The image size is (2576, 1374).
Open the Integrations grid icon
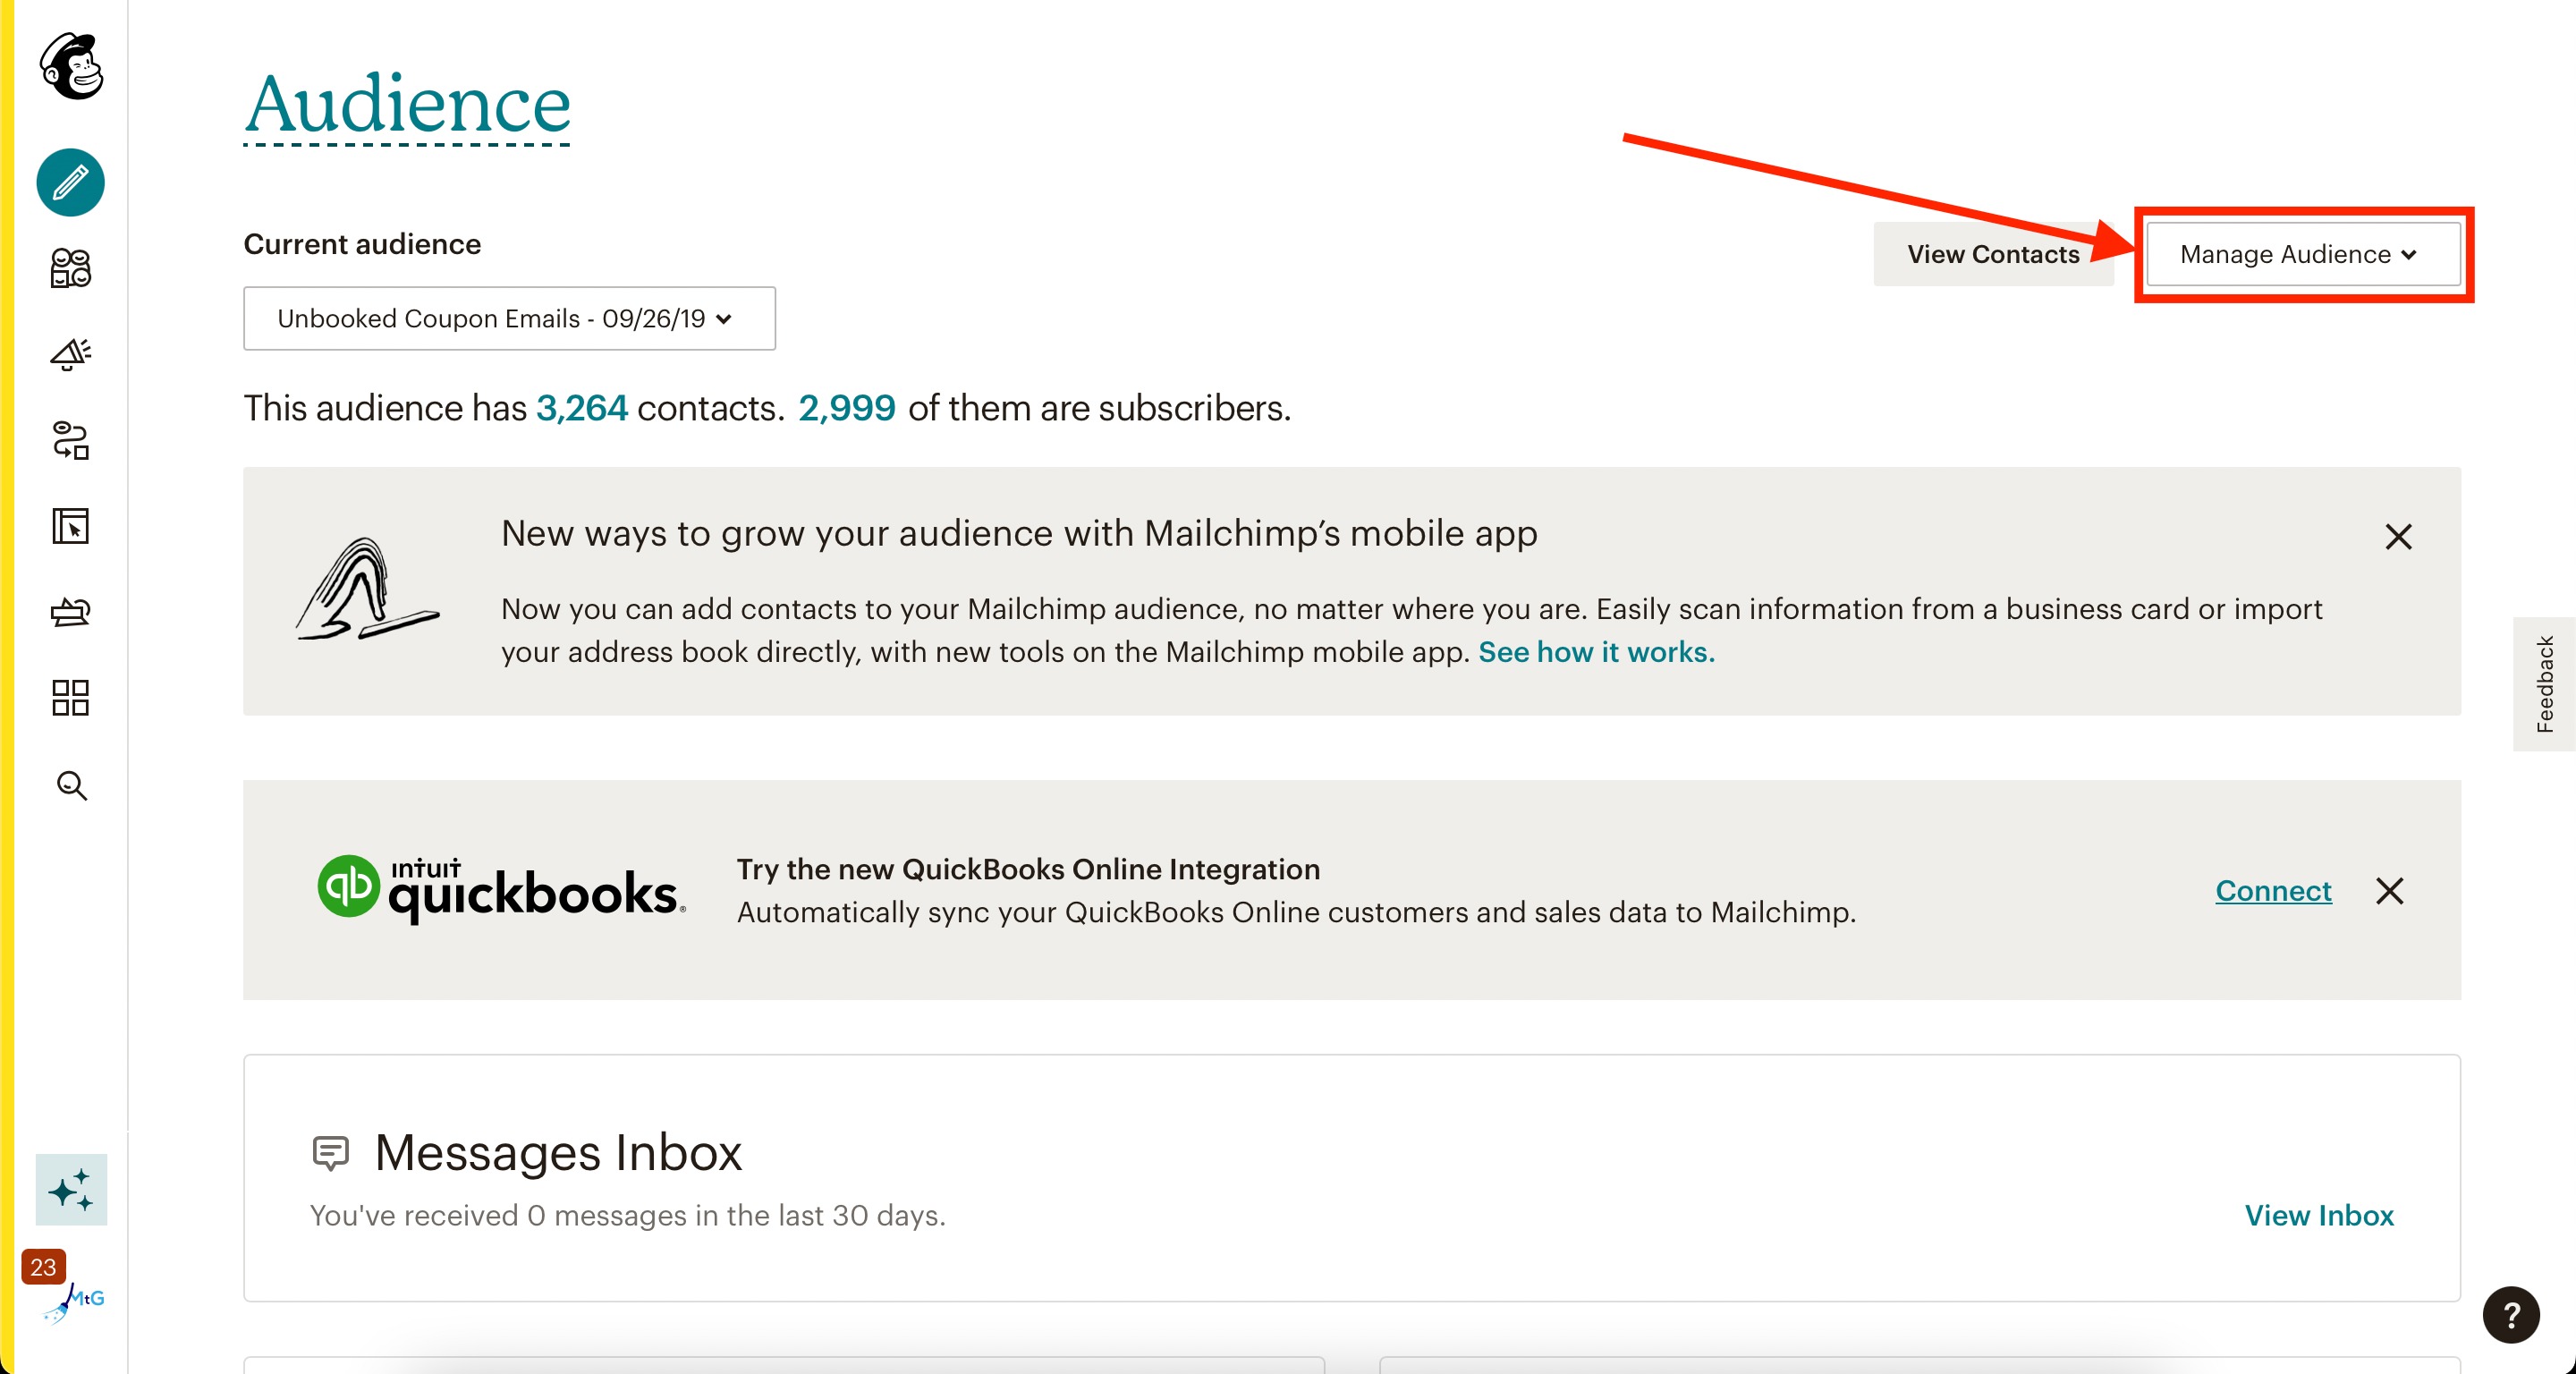point(71,698)
